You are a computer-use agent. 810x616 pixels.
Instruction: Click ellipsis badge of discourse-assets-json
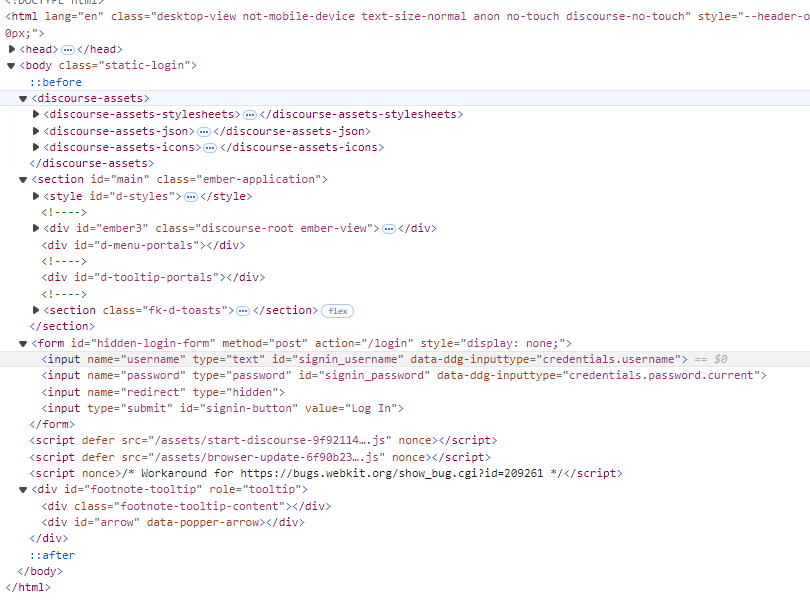coord(204,132)
